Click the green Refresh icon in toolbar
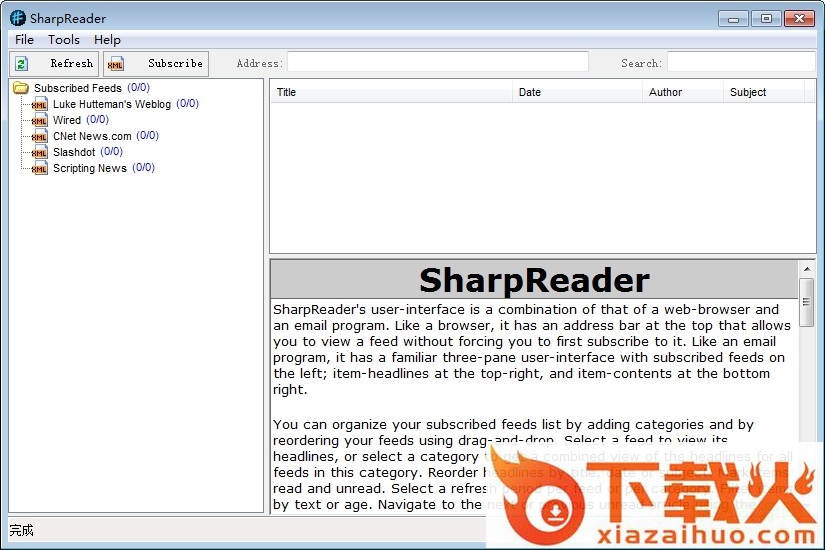825x550 pixels. click(21, 64)
